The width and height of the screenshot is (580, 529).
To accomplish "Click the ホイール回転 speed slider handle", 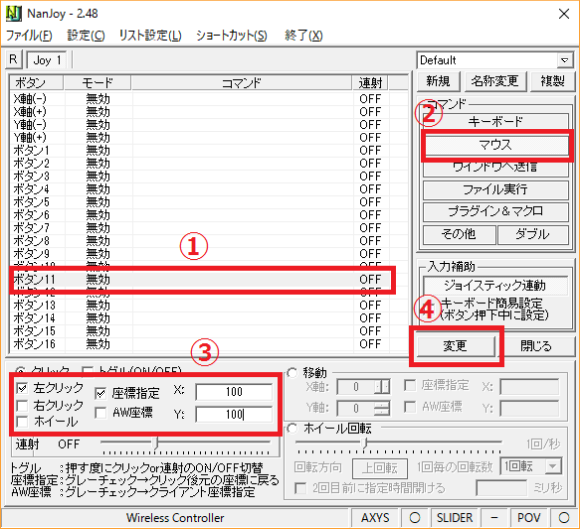I will click(365, 442).
